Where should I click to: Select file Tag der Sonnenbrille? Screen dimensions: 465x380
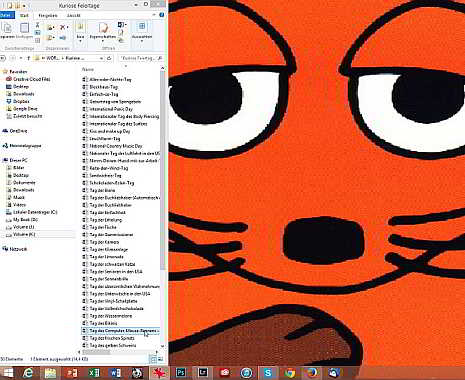109,279
